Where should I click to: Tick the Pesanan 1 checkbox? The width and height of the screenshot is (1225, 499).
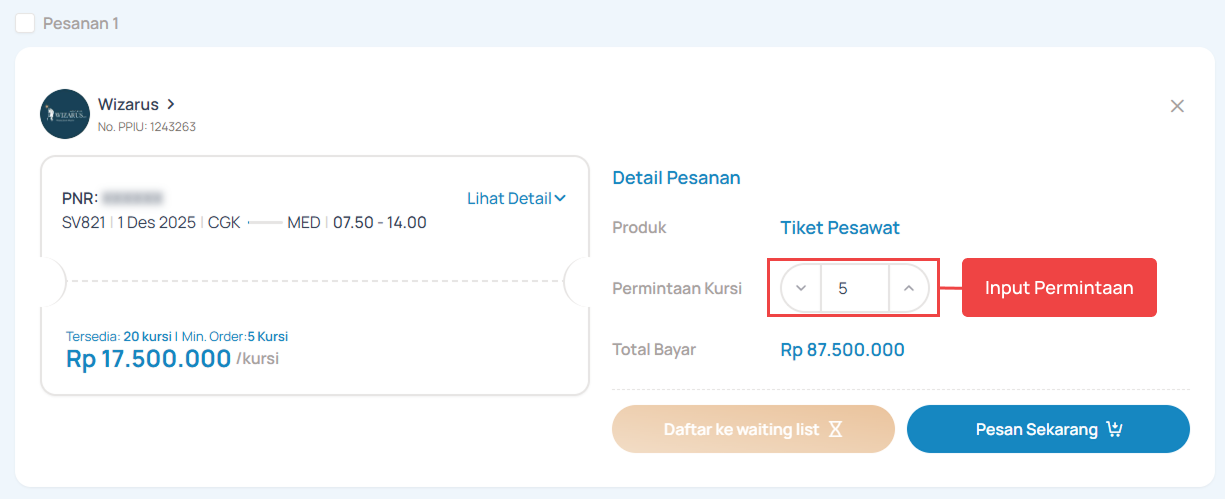(25, 23)
